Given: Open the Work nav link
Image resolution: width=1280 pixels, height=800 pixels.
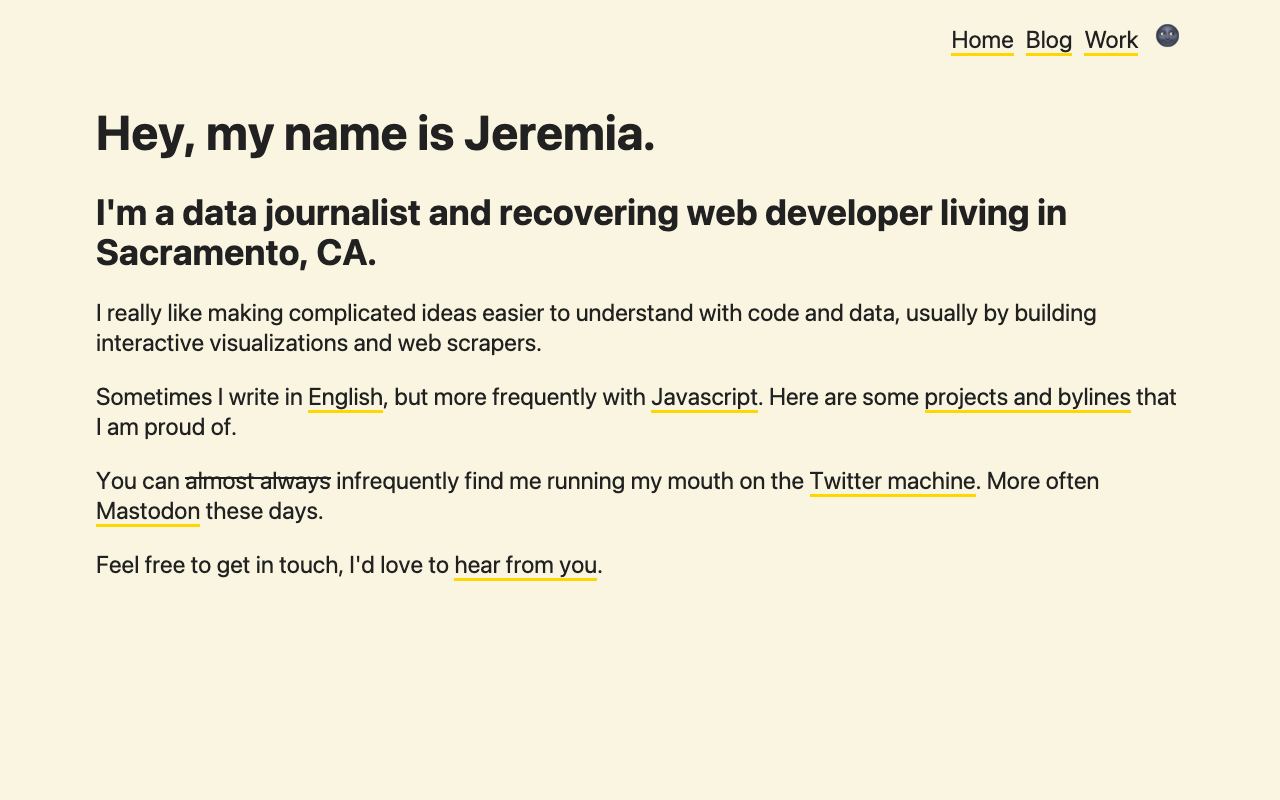Looking at the screenshot, I should (1111, 40).
